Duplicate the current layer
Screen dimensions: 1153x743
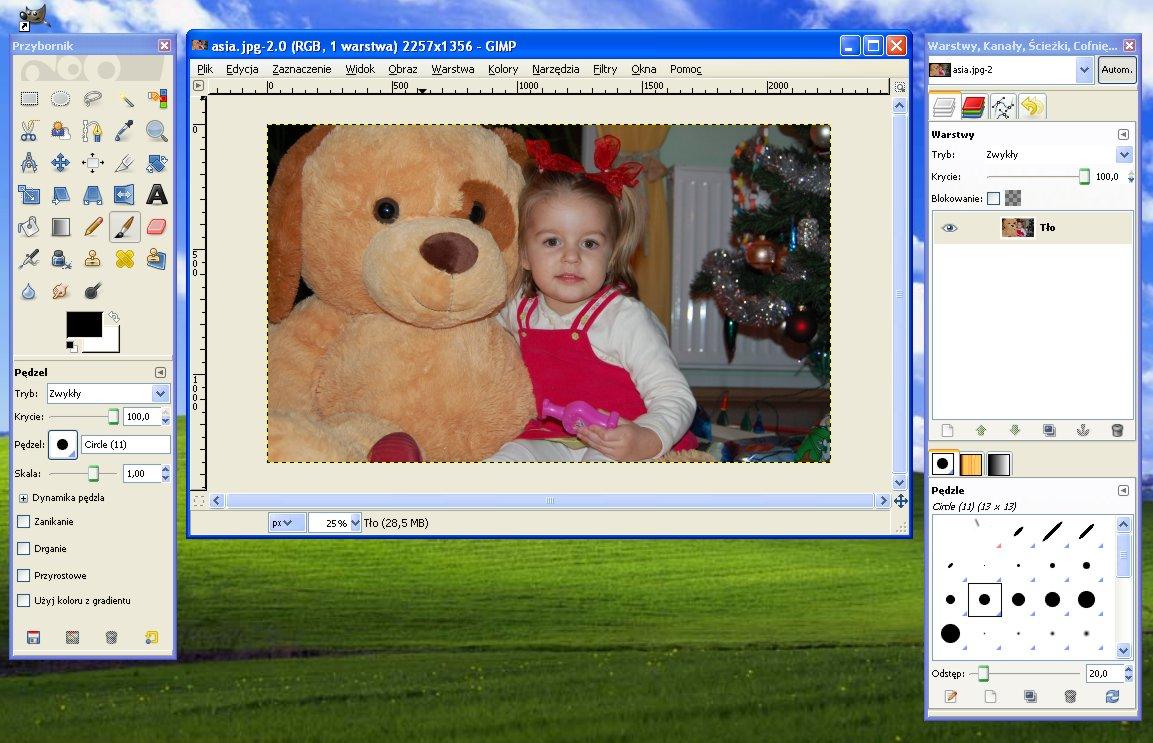1049,430
